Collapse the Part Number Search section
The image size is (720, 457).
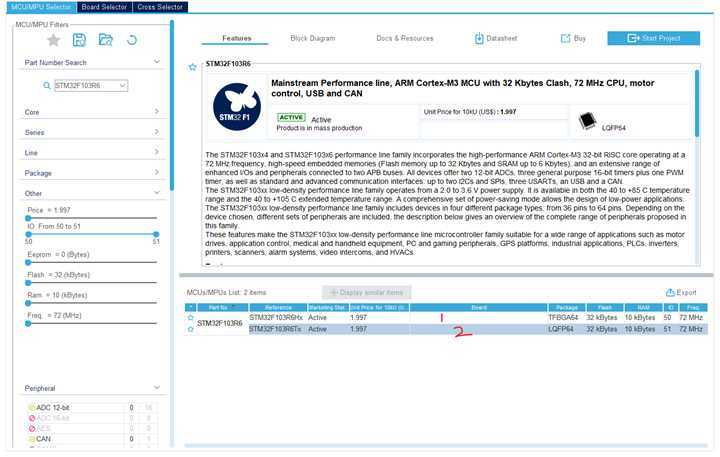157,62
